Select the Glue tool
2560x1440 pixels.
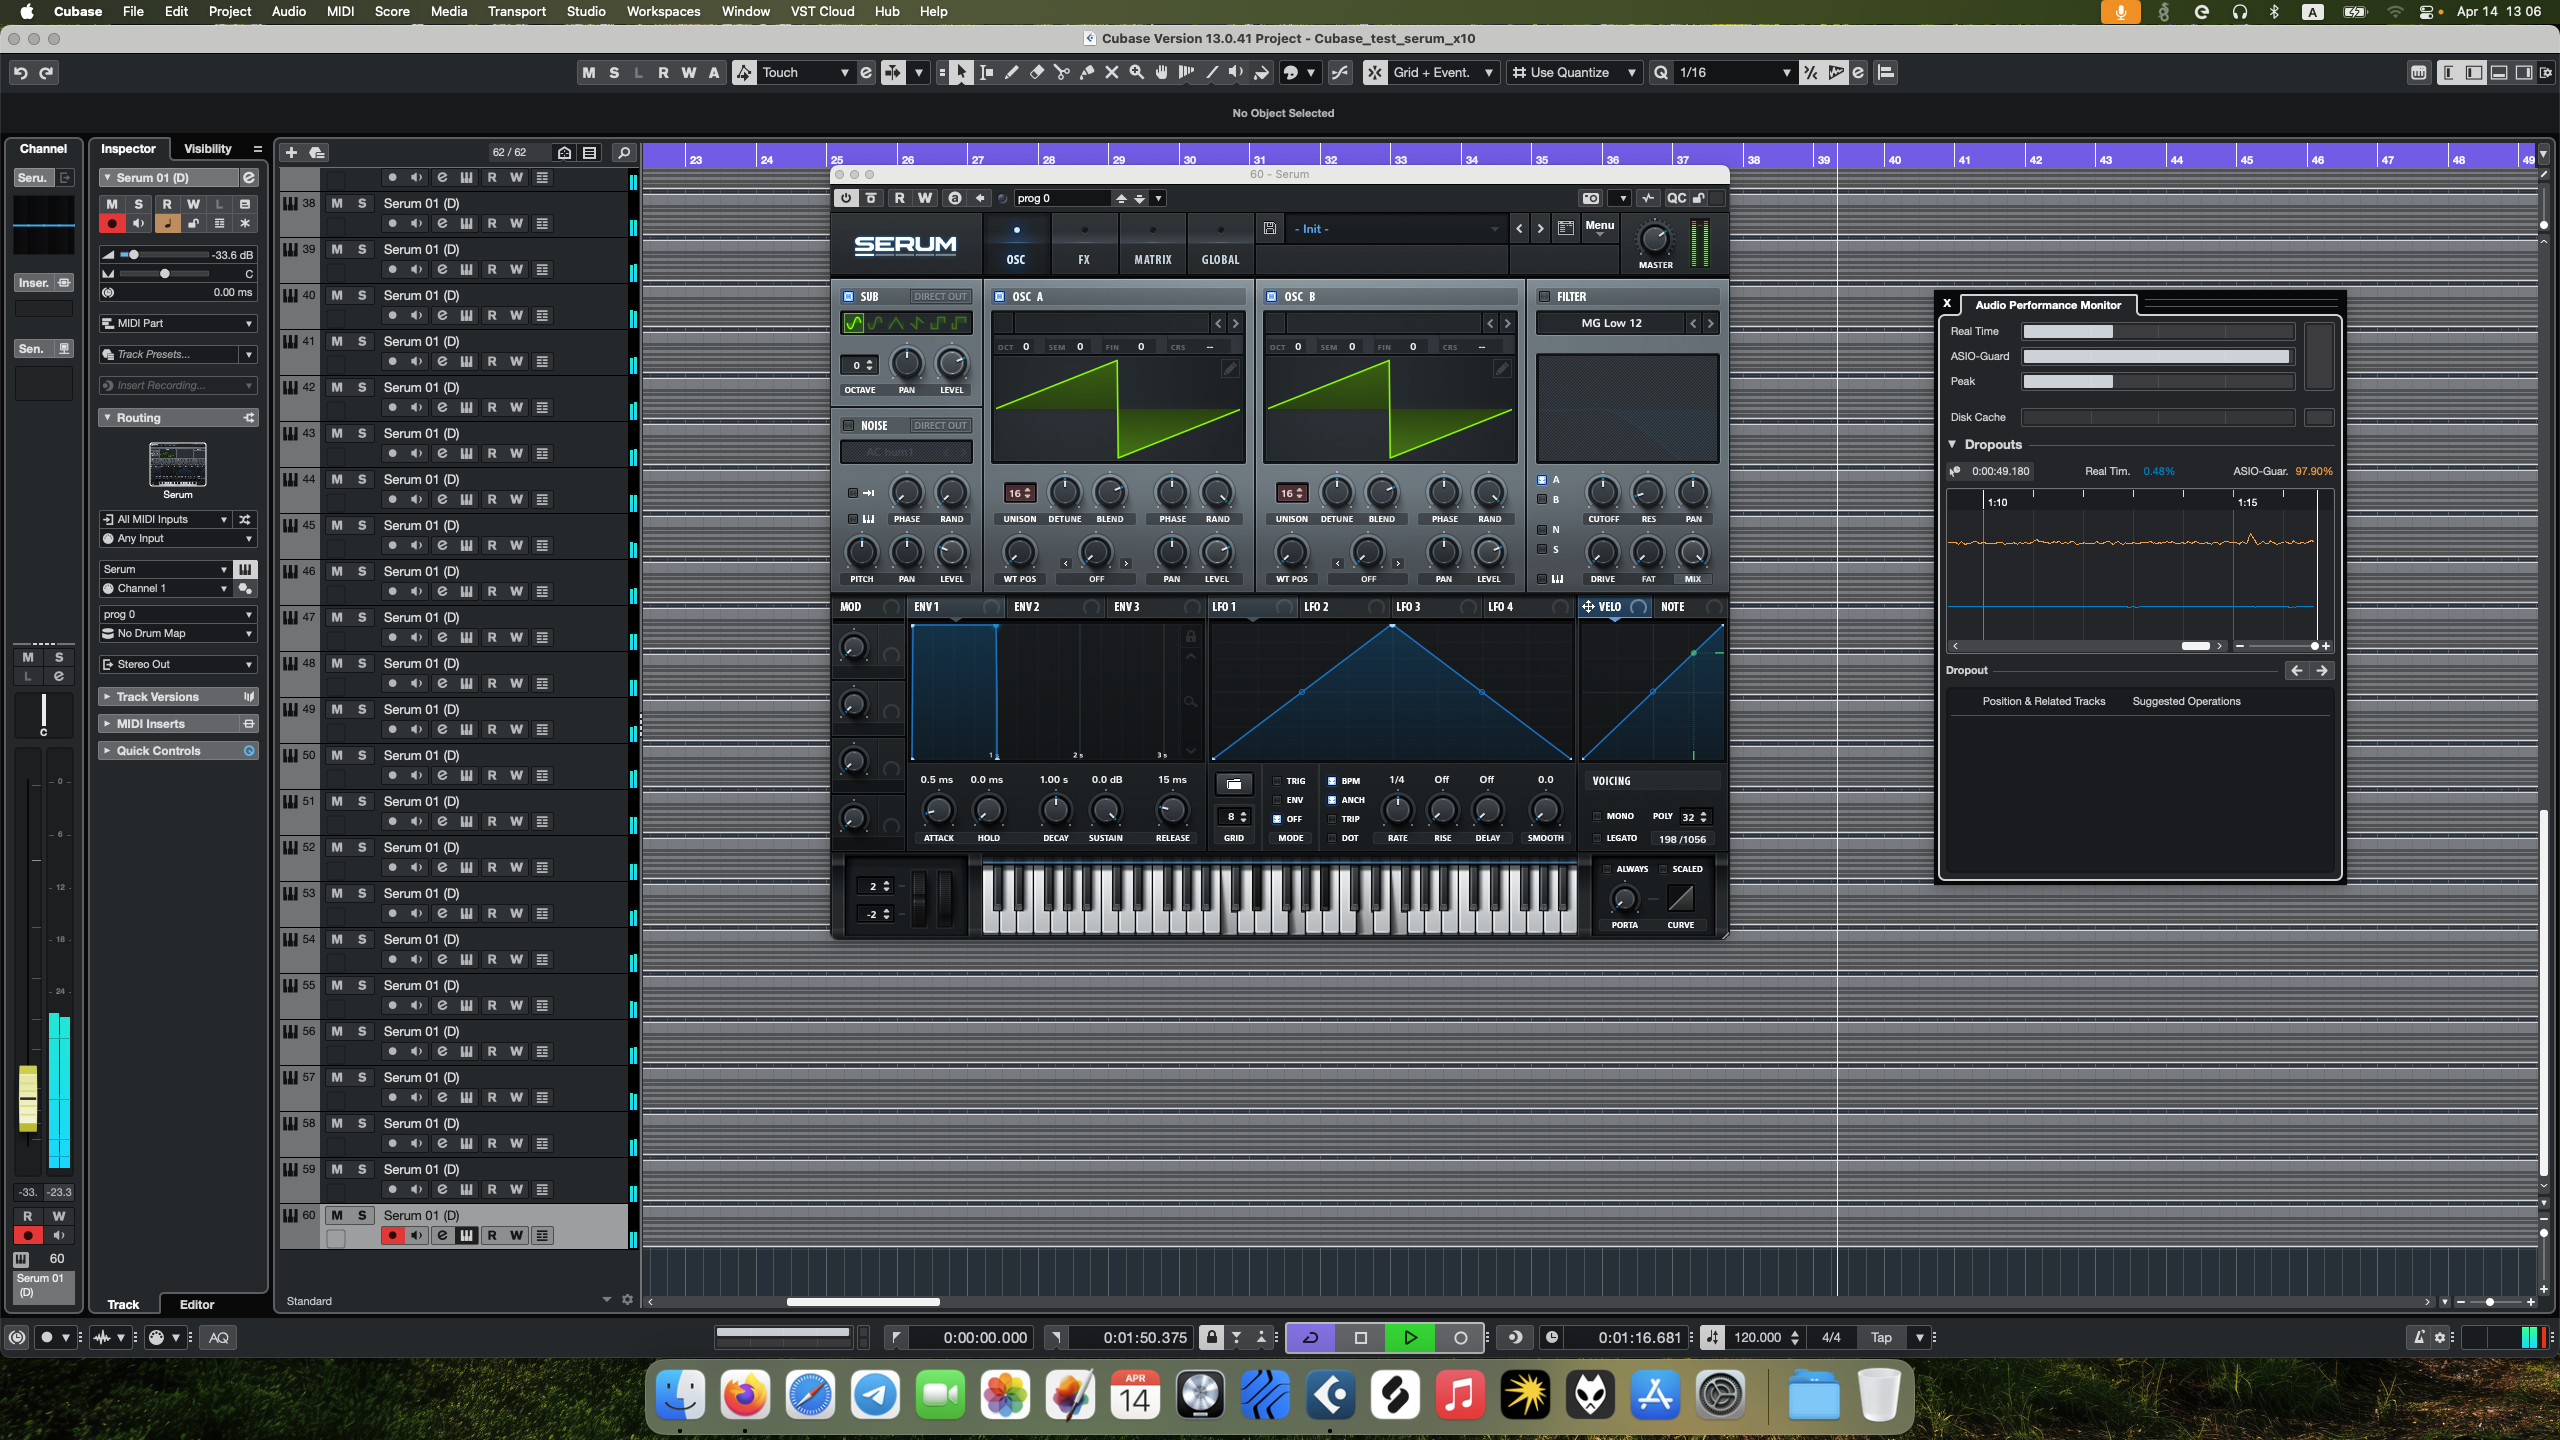pyautogui.click(x=1086, y=72)
